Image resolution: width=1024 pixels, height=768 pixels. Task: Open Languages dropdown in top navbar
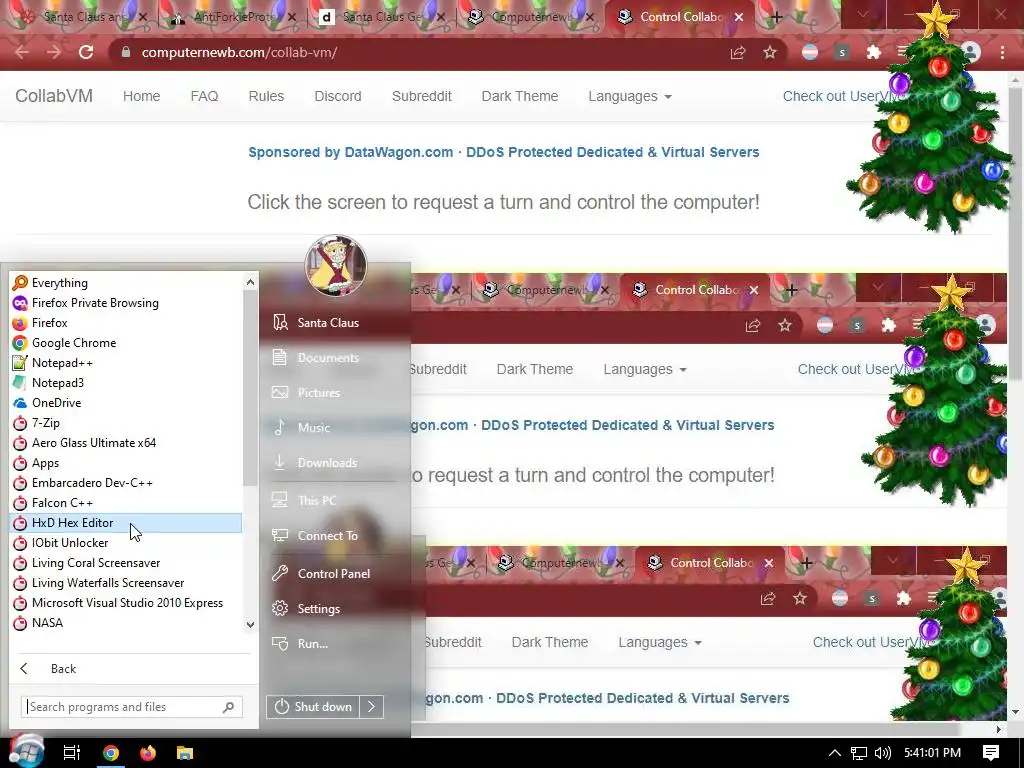pyautogui.click(x=630, y=96)
